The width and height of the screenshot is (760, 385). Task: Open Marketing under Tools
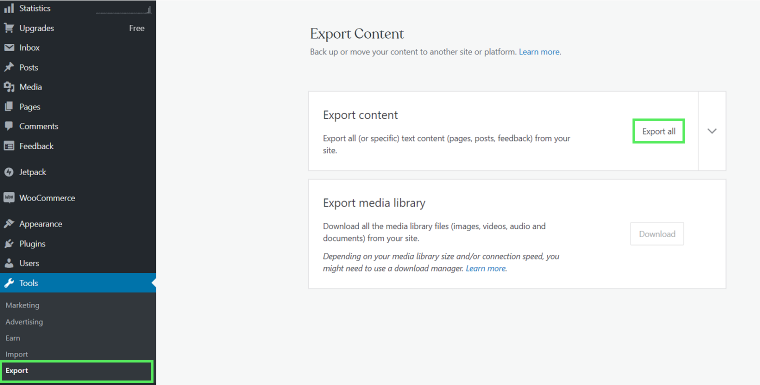tap(22, 305)
